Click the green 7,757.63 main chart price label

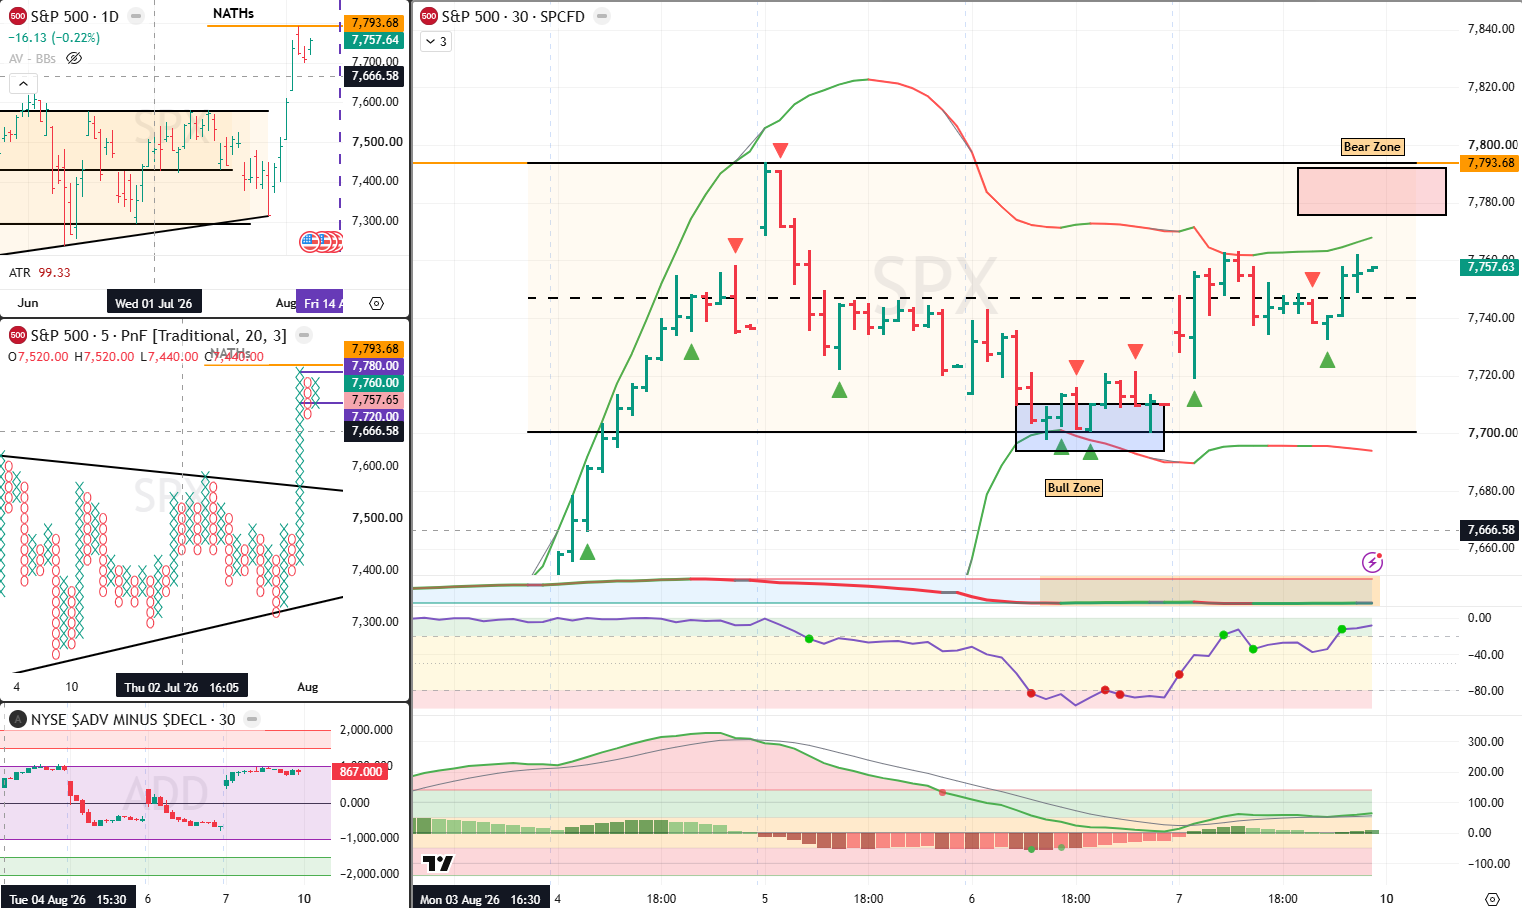click(1490, 267)
